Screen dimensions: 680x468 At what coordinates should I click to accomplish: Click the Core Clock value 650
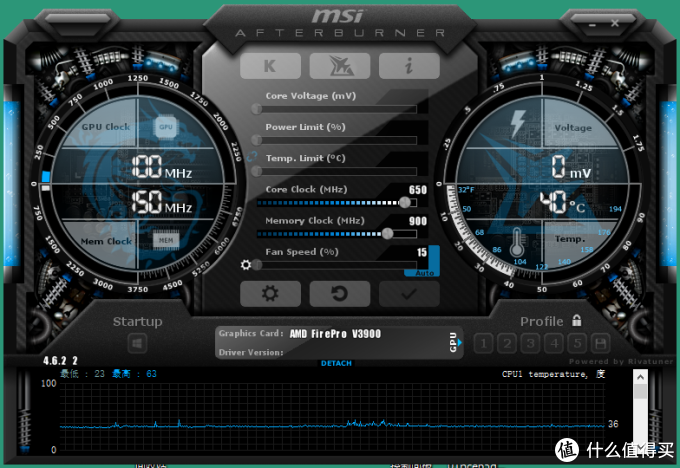point(418,190)
